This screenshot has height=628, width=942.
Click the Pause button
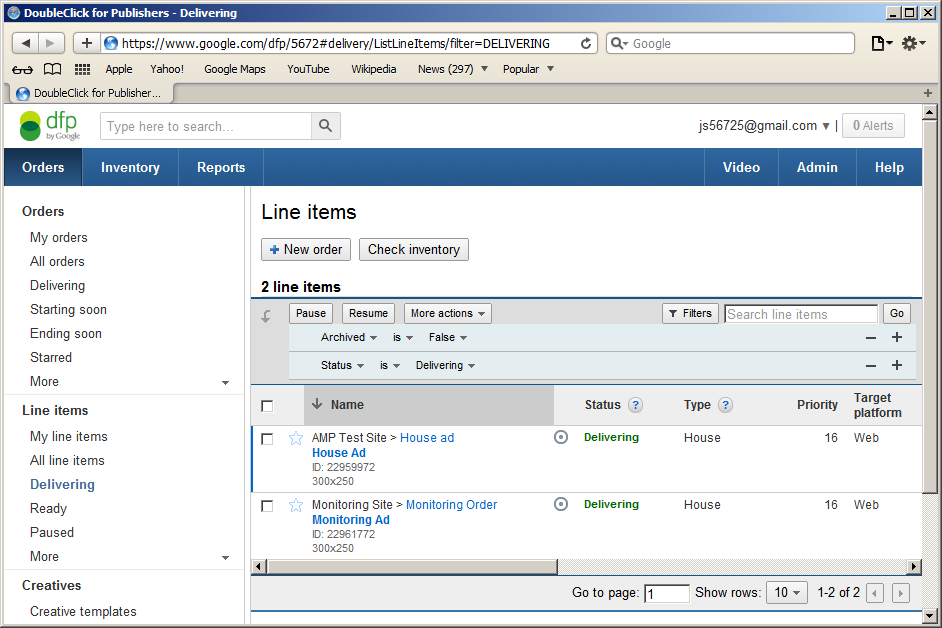(x=311, y=313)
